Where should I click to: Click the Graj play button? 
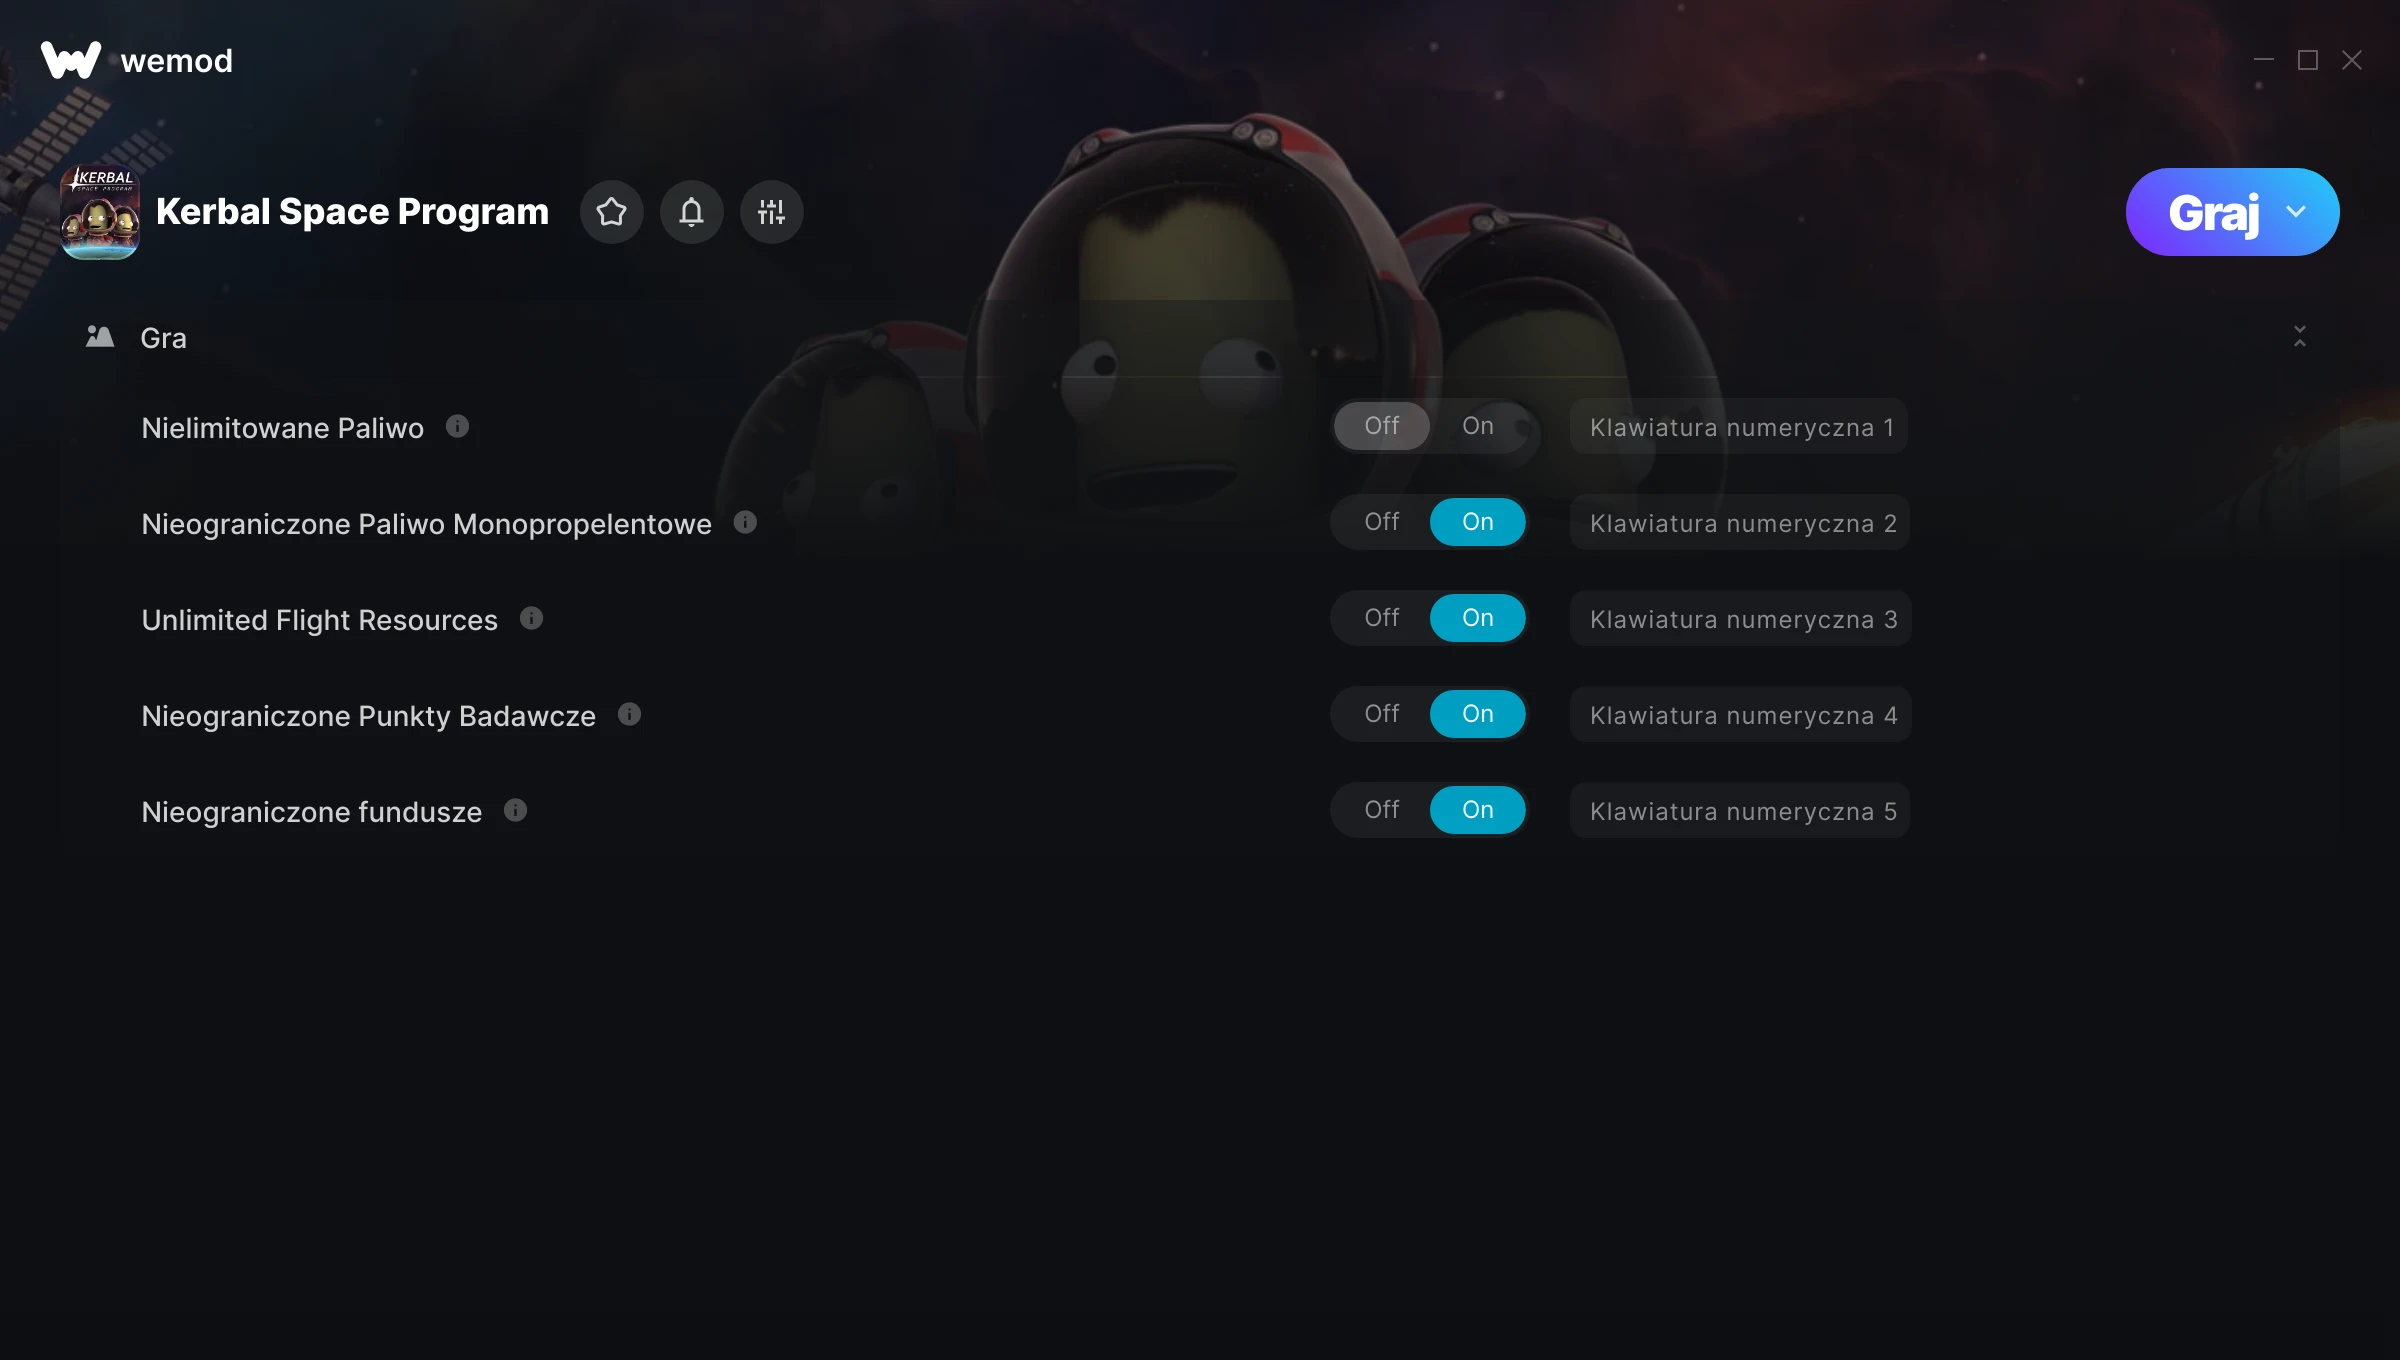pos(2212,212)
